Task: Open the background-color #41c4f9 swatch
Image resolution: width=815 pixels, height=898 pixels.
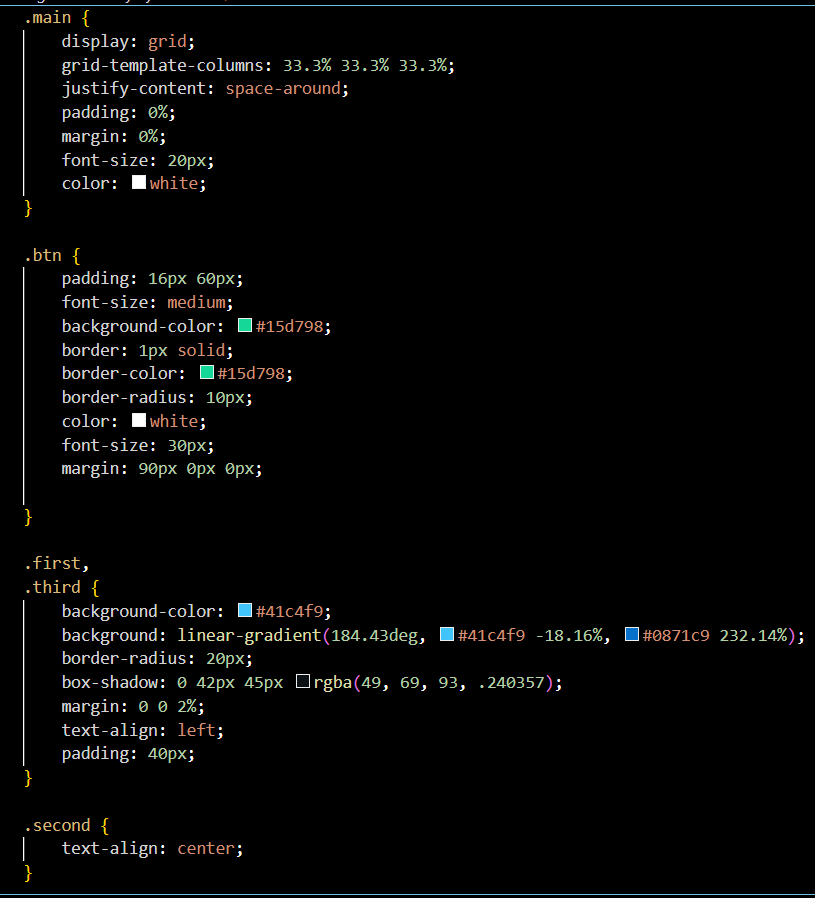Action: (245, 611)
